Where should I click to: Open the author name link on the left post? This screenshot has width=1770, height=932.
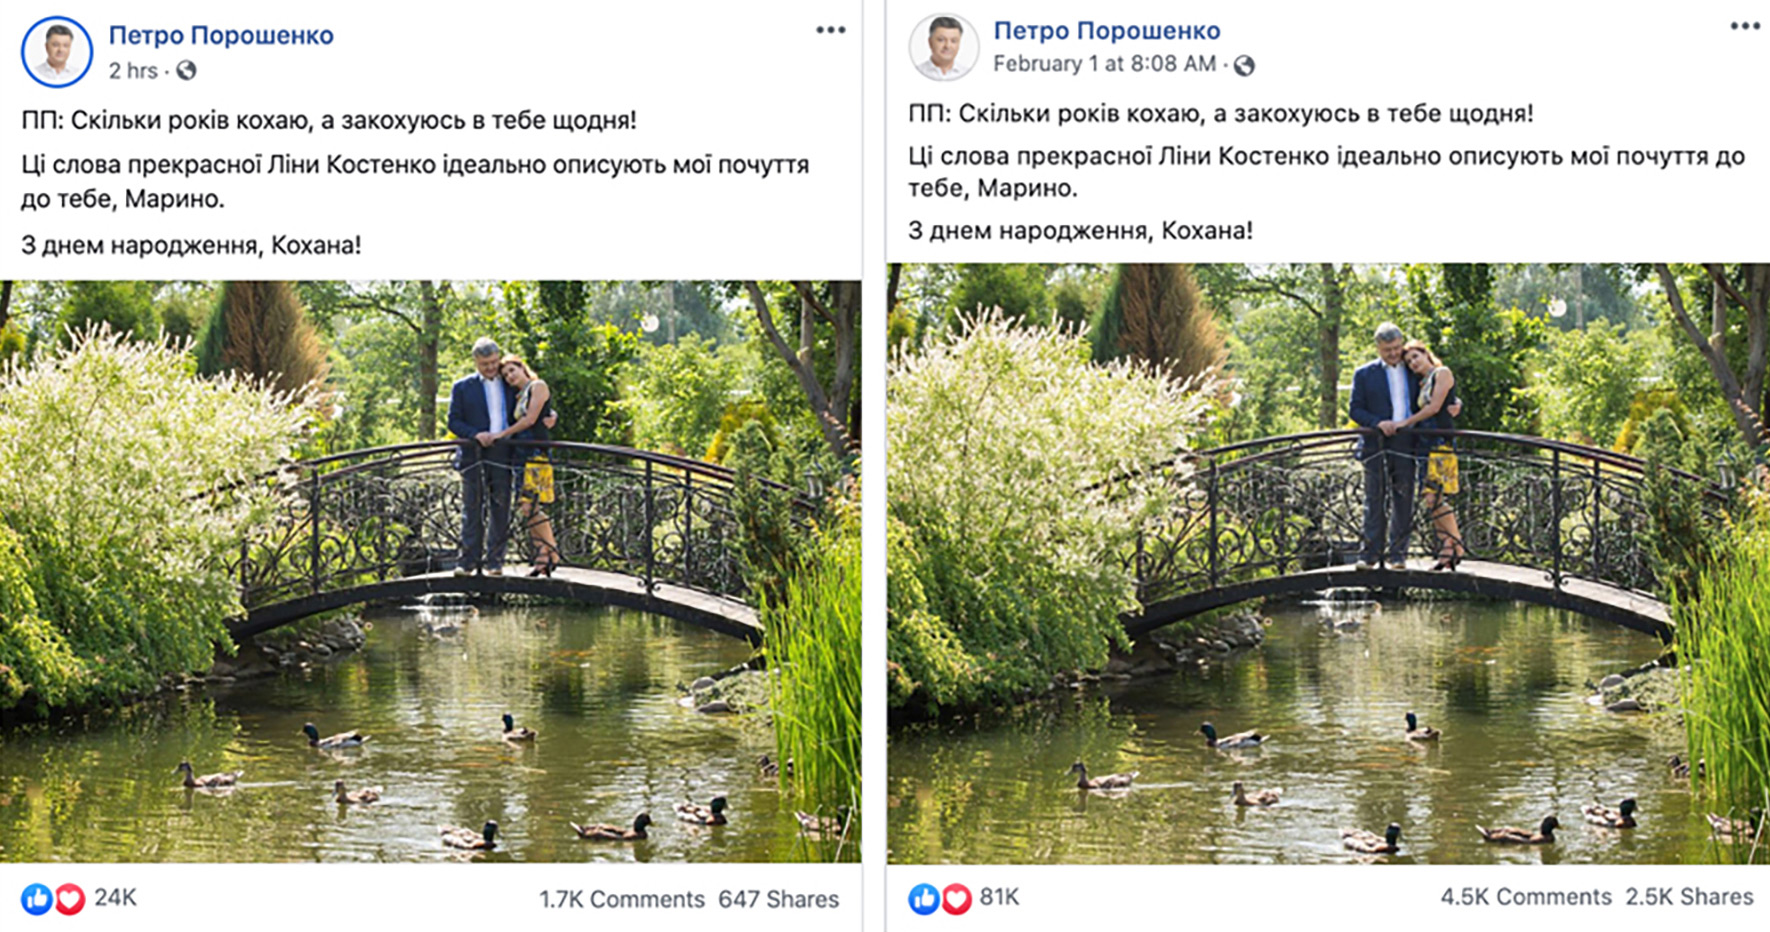click(x=221, y=35)
